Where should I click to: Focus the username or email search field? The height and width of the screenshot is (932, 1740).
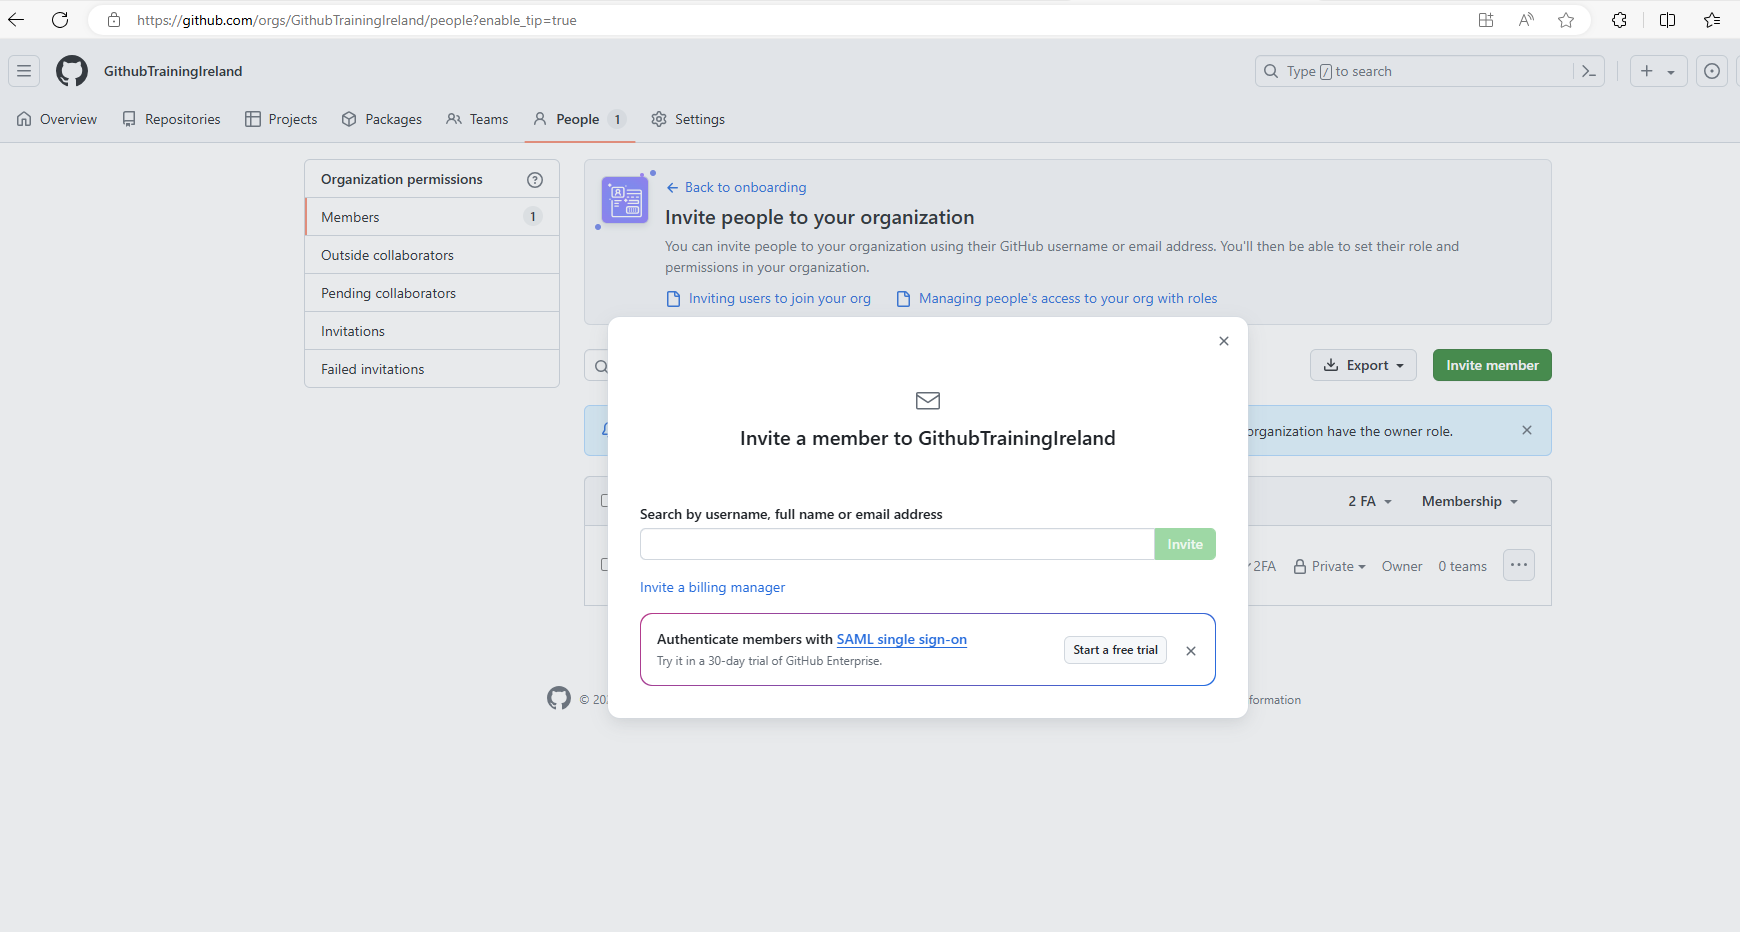[897, 544]
